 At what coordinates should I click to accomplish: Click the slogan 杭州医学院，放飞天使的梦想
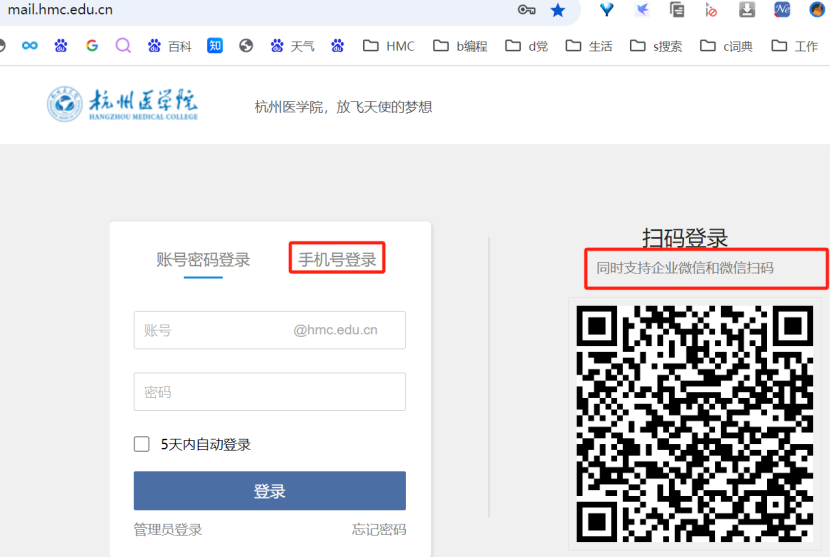343,107
